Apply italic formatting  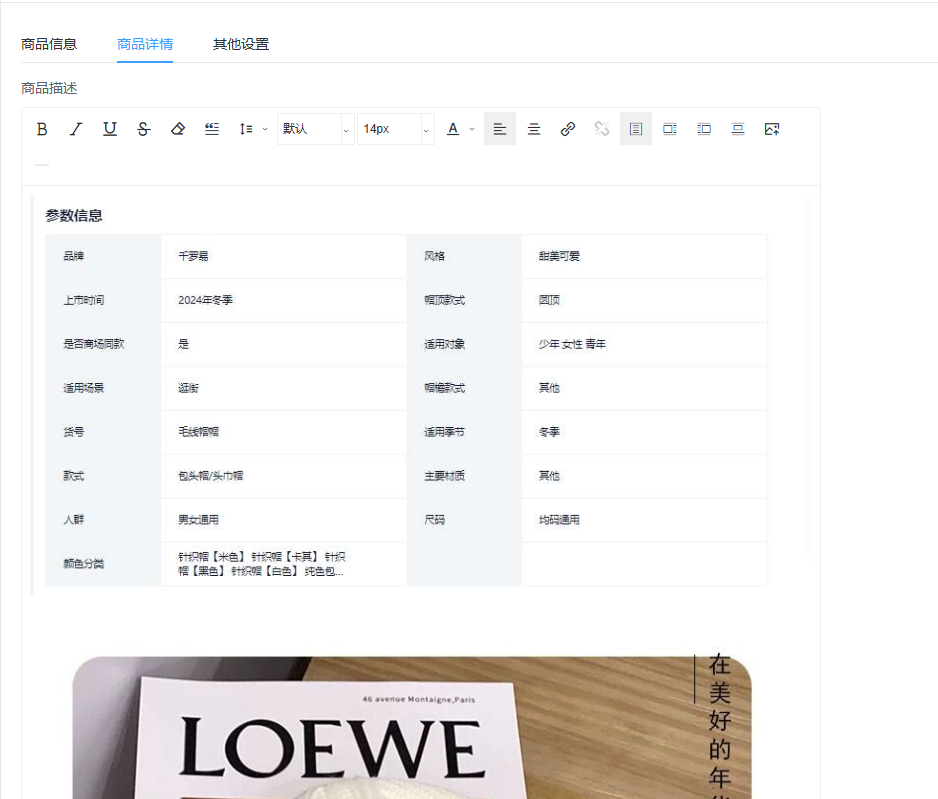76,129
